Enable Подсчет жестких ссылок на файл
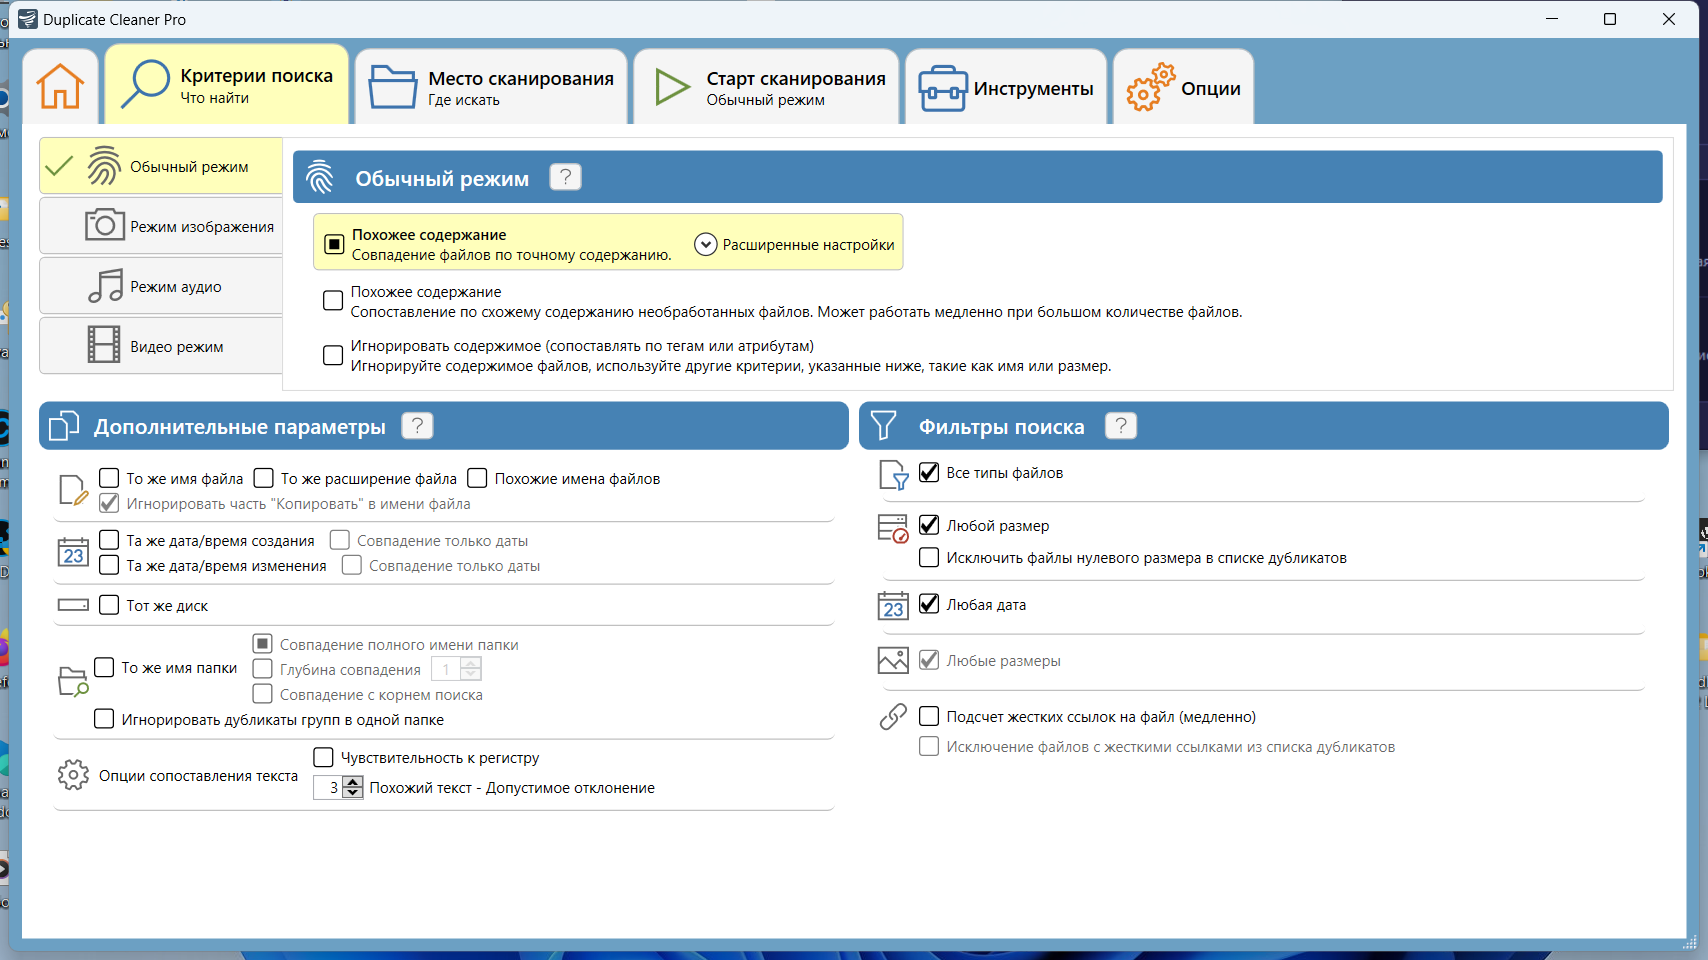Viewport: 1708px width, 960px height. tap(929, 716)
